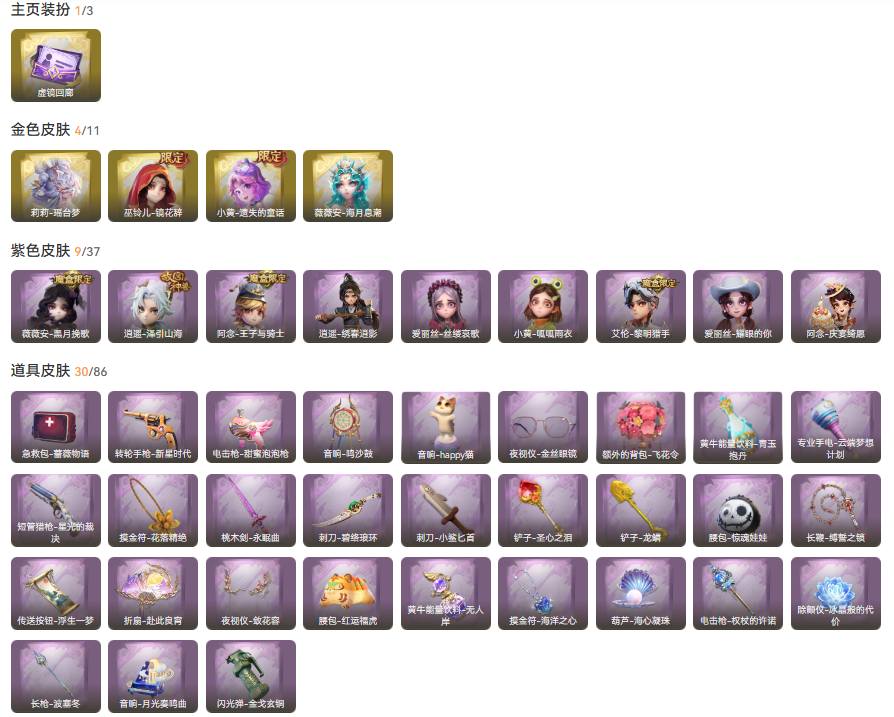Open the 莉莉-瑶台梦 gold skin
Screen dimensions: 894x717
[56, 186]
